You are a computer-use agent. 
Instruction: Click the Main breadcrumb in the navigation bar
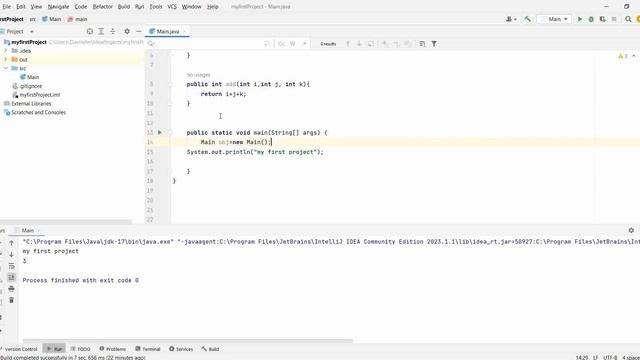tap(52, 19)
